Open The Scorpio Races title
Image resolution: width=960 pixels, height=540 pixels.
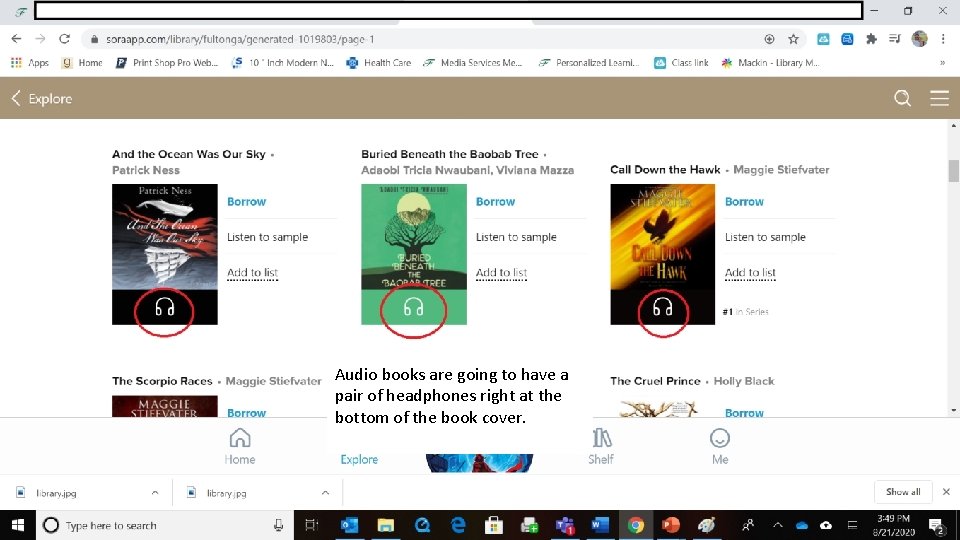coord(162,381)
